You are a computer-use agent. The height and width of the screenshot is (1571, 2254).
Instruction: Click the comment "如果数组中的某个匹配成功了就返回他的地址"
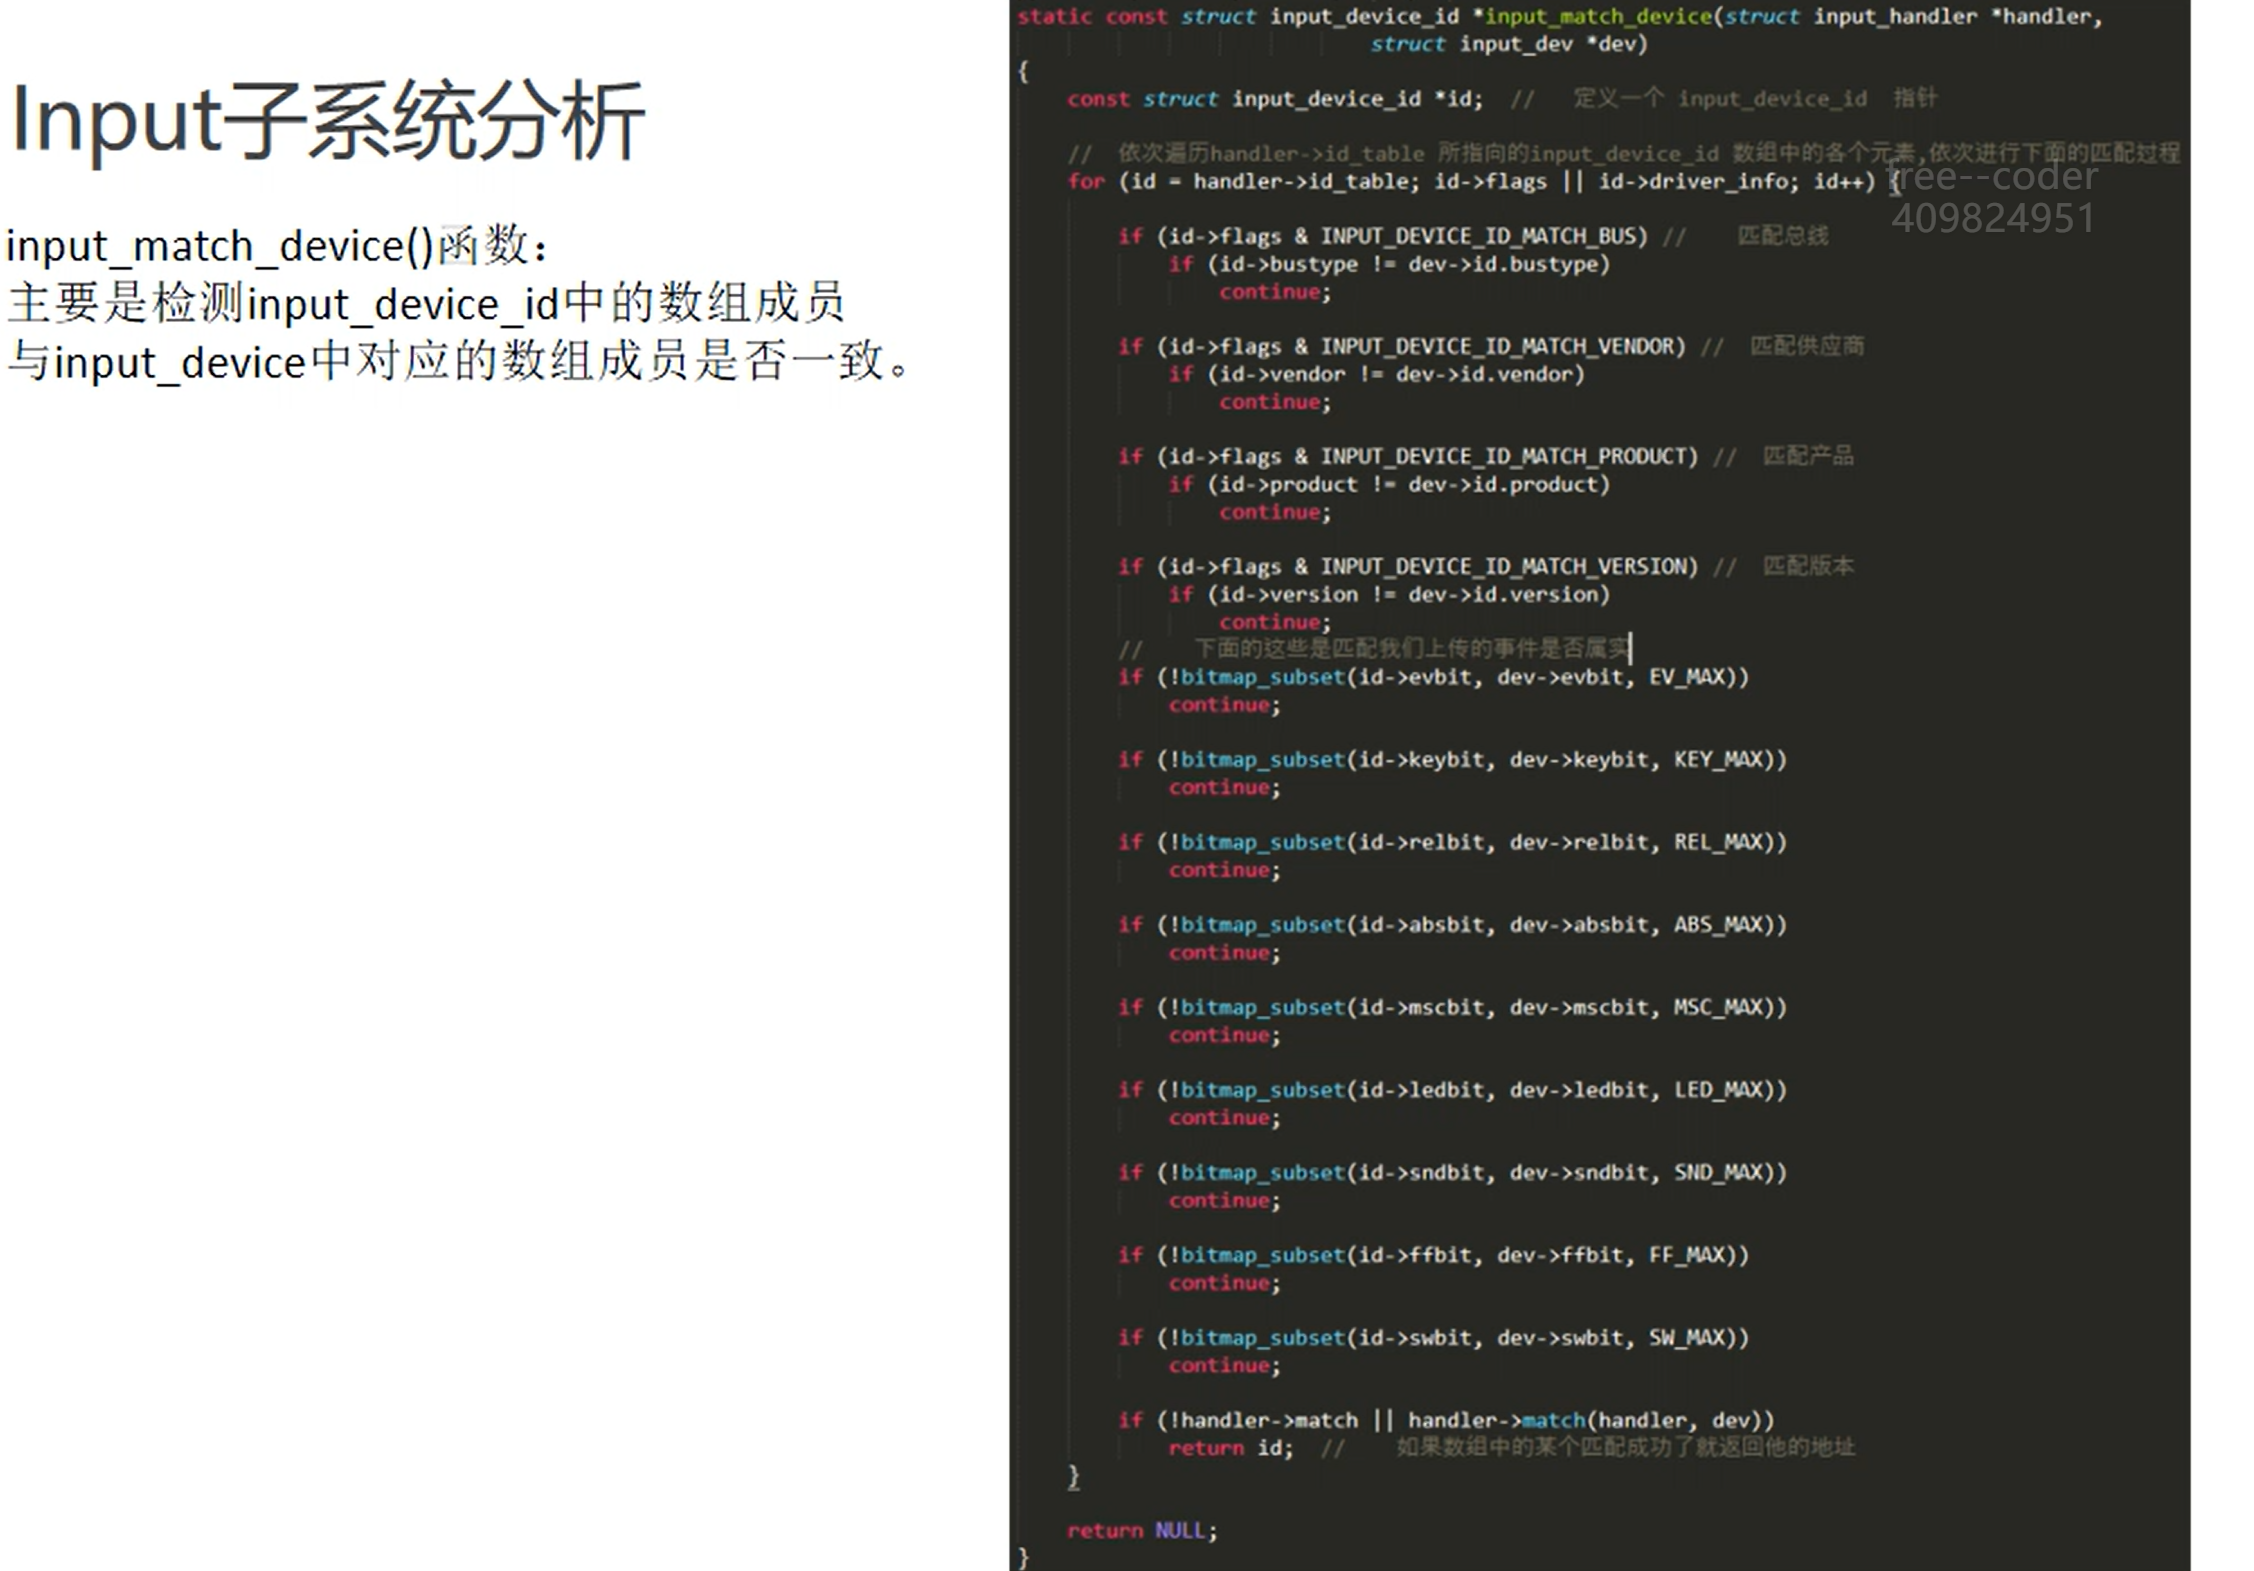click(x=1626, y=1447)
